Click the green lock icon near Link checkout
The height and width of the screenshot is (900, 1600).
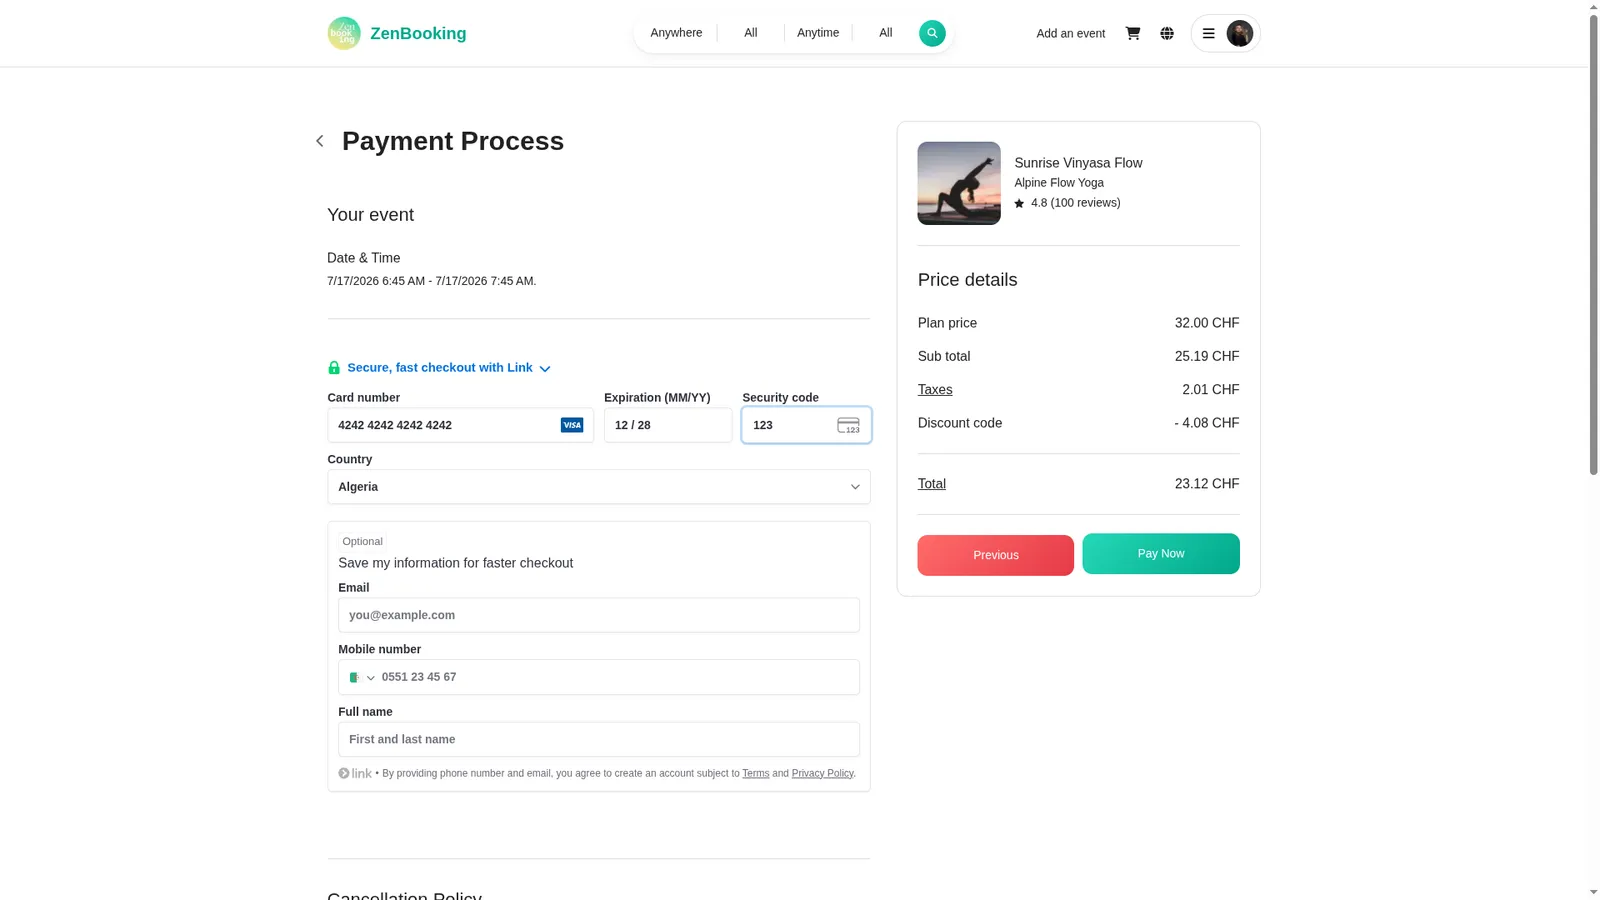pyautogui.click(x=334, y=368)
